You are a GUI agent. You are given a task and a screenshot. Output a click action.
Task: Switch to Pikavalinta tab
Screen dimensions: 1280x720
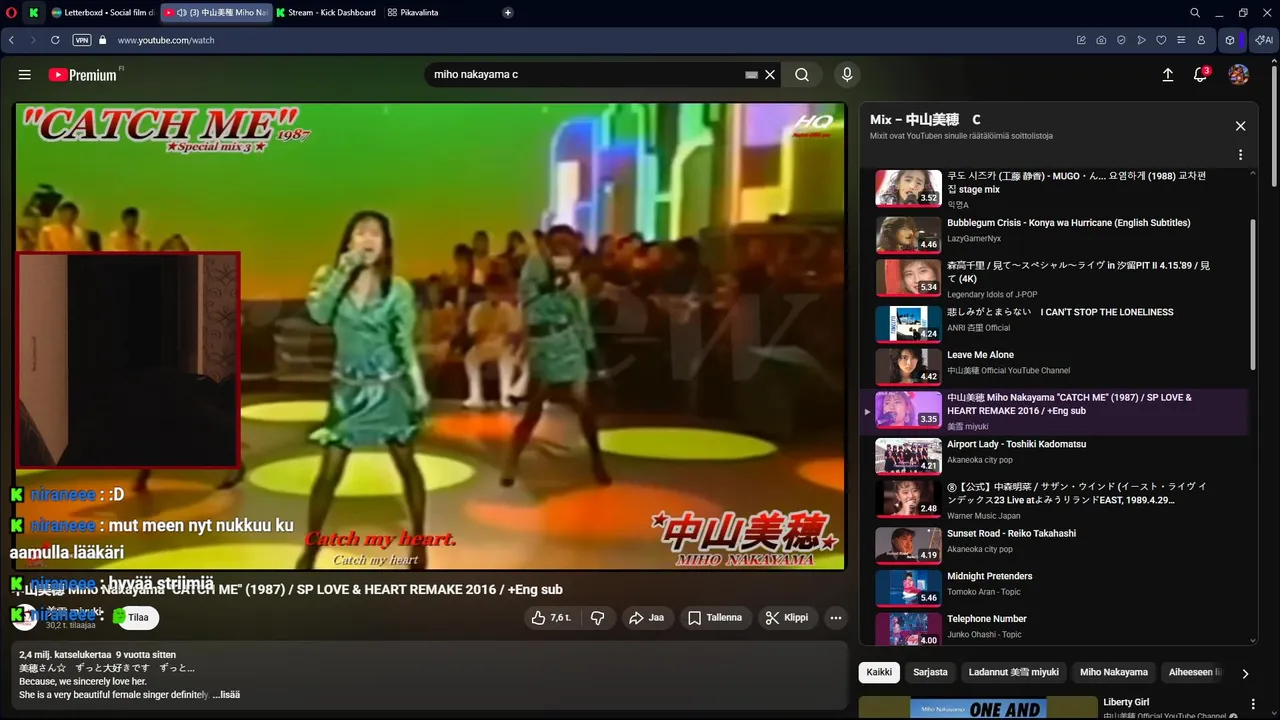coord(412,12)
